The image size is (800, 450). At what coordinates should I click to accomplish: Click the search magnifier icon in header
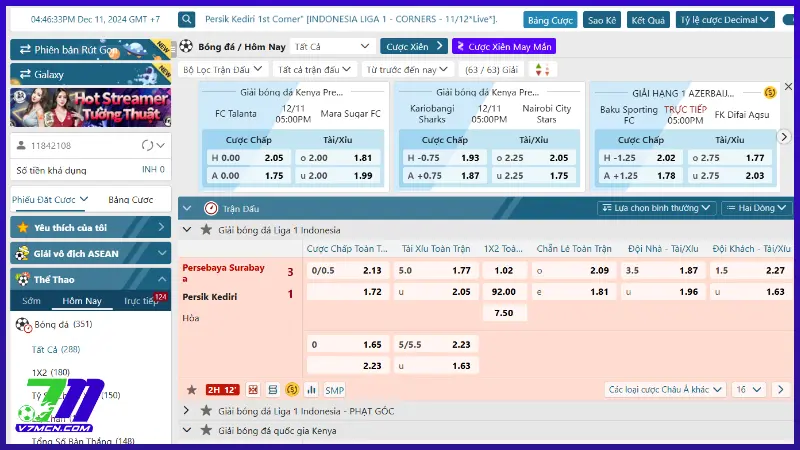tap(187, 19)
